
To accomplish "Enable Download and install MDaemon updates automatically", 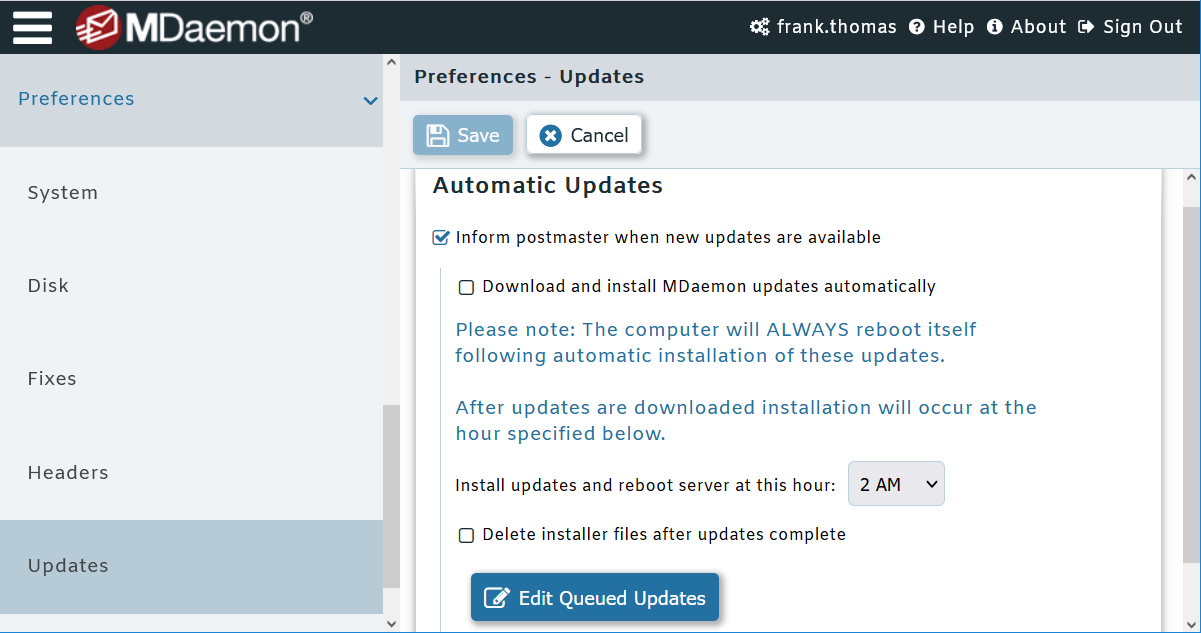I will pyautogui.click(x=466, y=286).
